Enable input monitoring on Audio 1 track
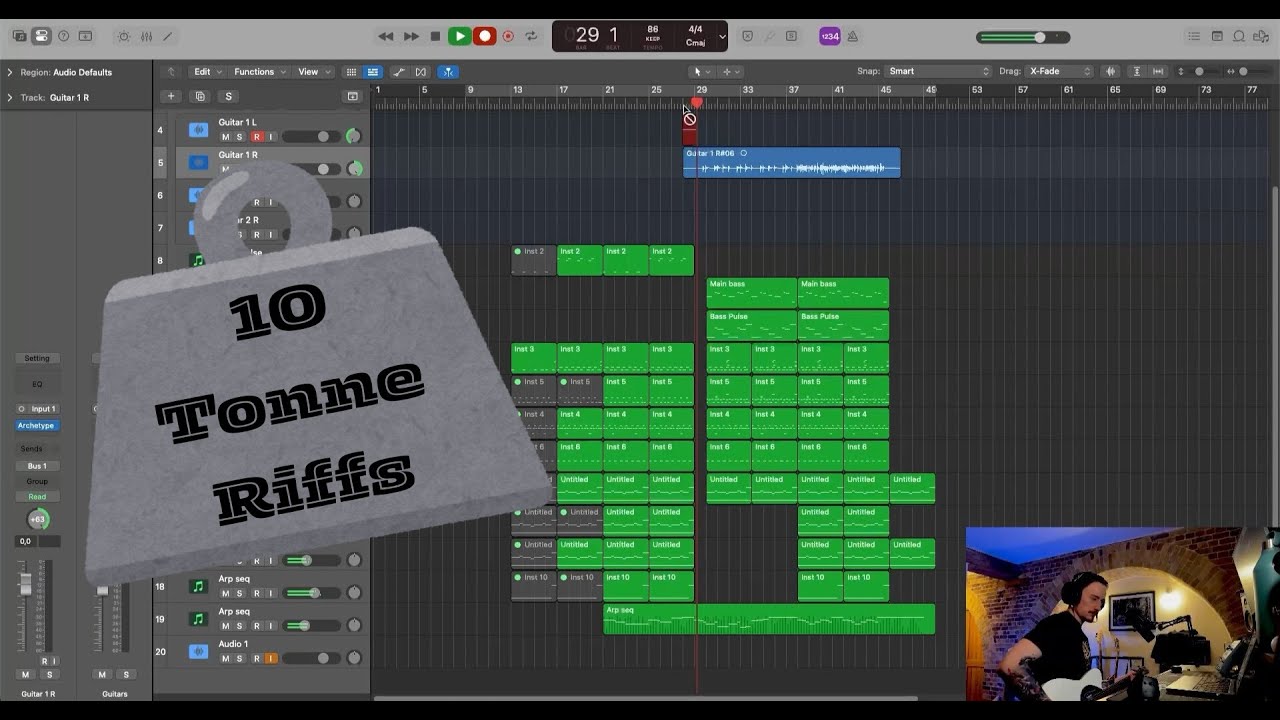 pos(270,659)
